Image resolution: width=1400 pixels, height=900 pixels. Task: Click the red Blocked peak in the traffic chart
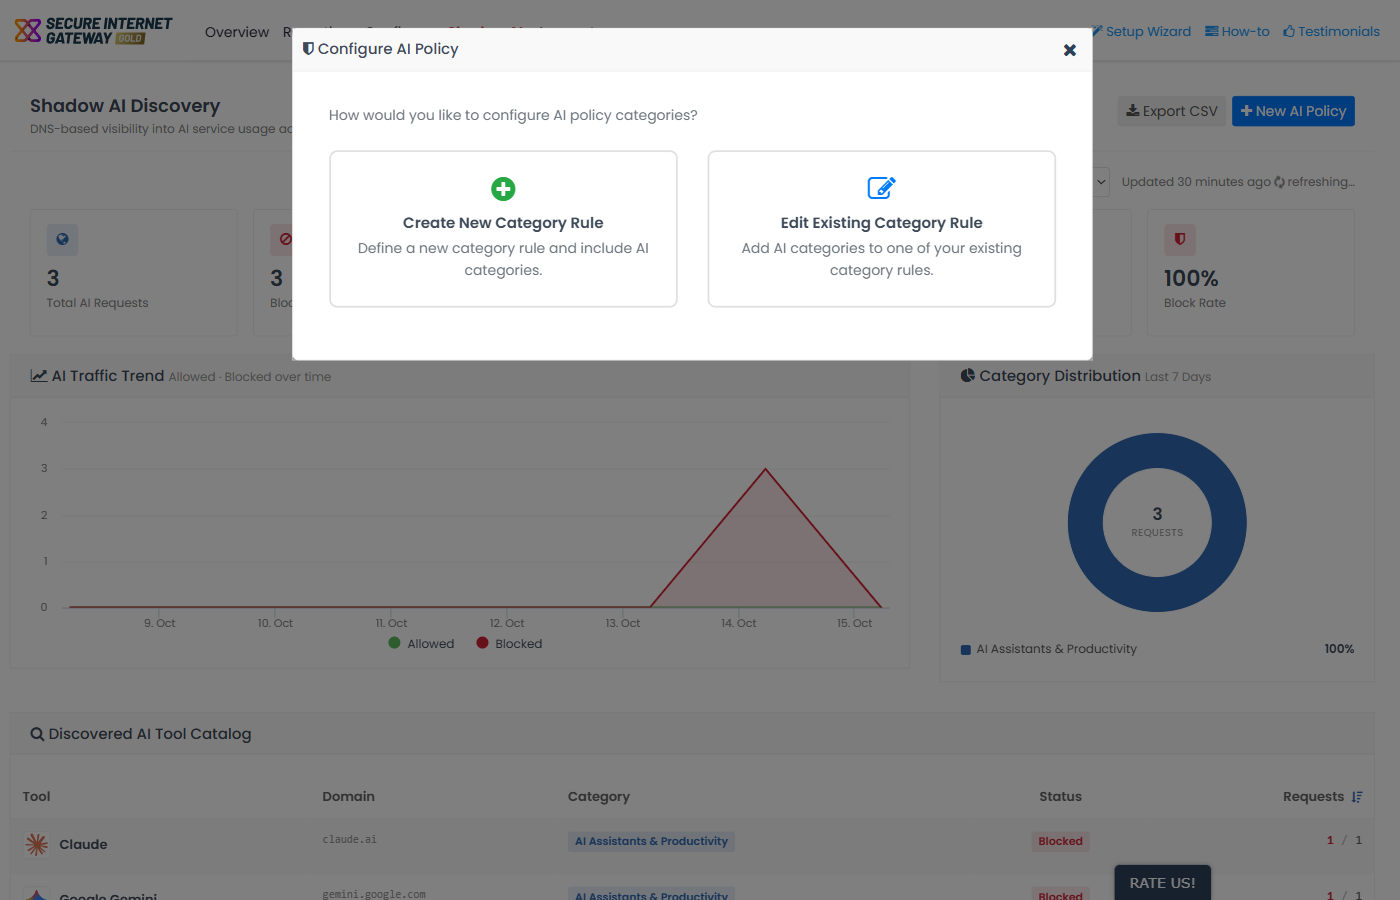[766, 470]
